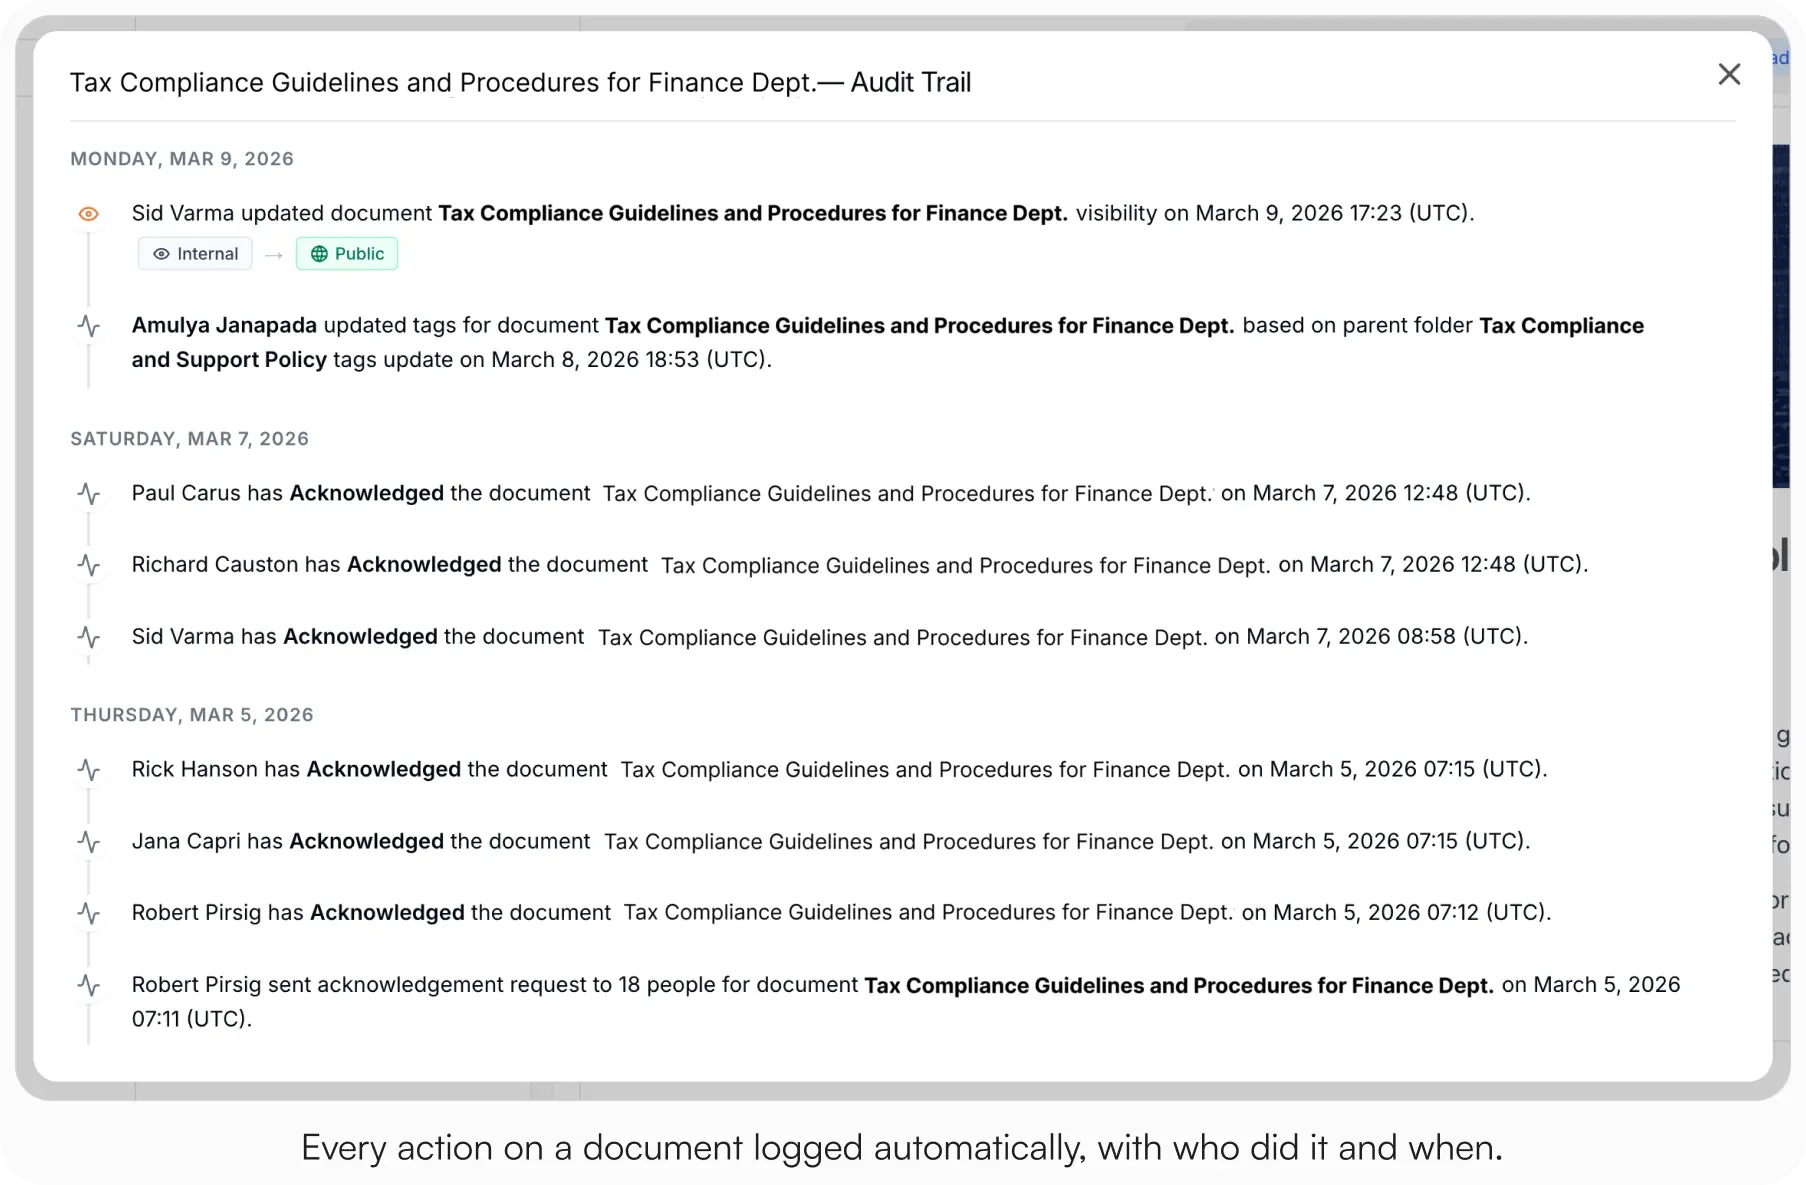Click the green Public visibility badge
1806x1185 pixels.
pos(347,254)
